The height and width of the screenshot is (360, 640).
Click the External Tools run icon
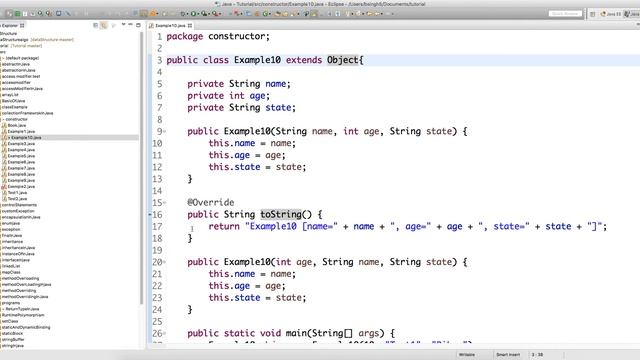pyautogui.click(x=215, y=13)
